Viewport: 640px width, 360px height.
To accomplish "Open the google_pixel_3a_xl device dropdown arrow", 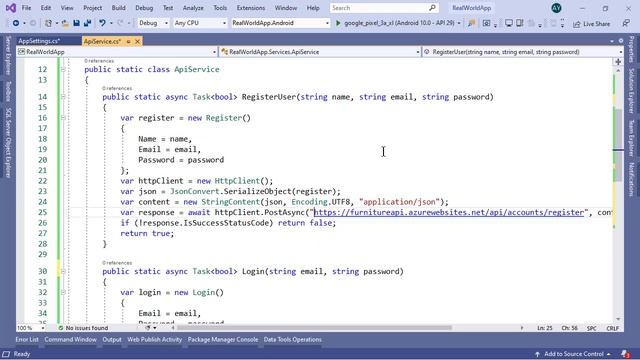I will (x=459, y=23).
